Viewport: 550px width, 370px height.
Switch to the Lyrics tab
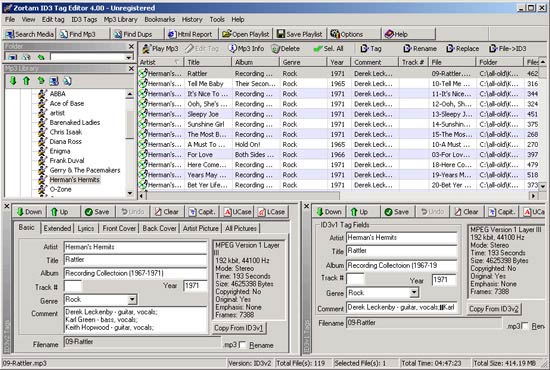86,228
